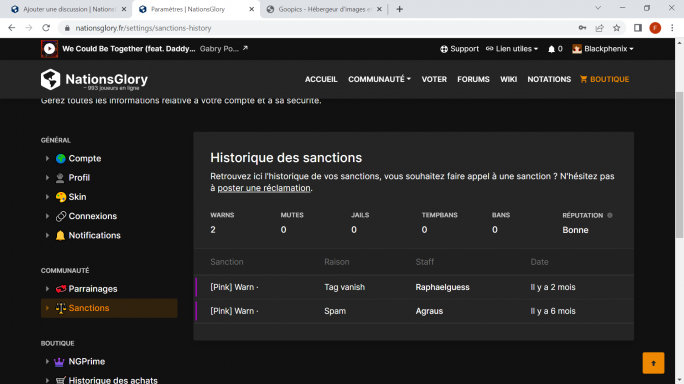Click the Support globe icon

(444, 49)
